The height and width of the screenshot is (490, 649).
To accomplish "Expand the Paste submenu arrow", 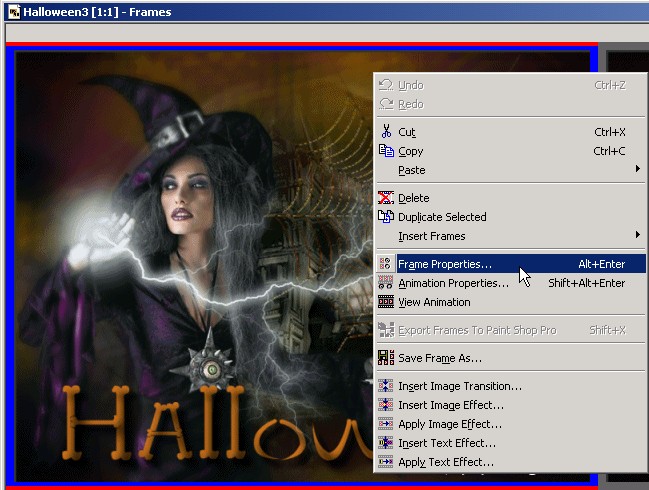I will (x=637, y=169).
